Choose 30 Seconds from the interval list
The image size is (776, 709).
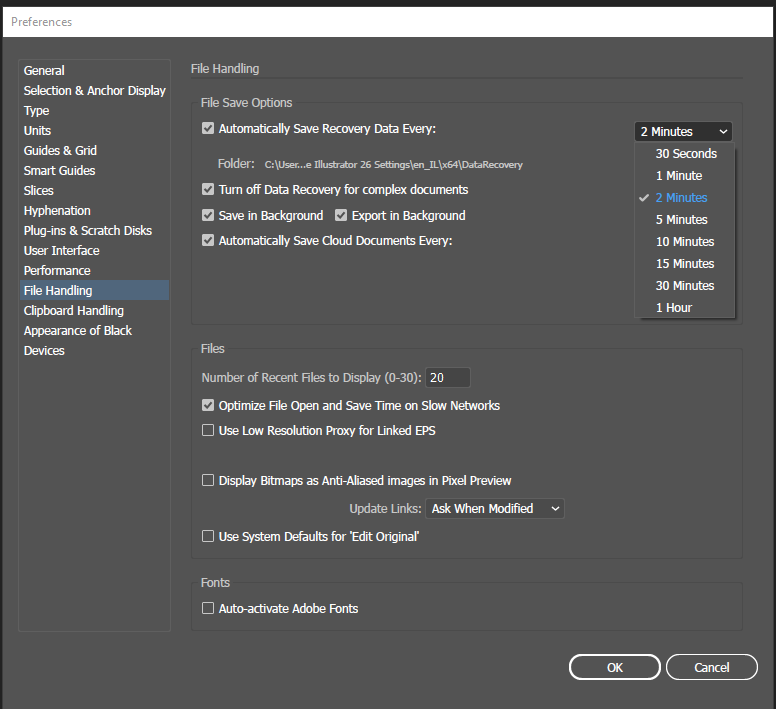(686, 154)
